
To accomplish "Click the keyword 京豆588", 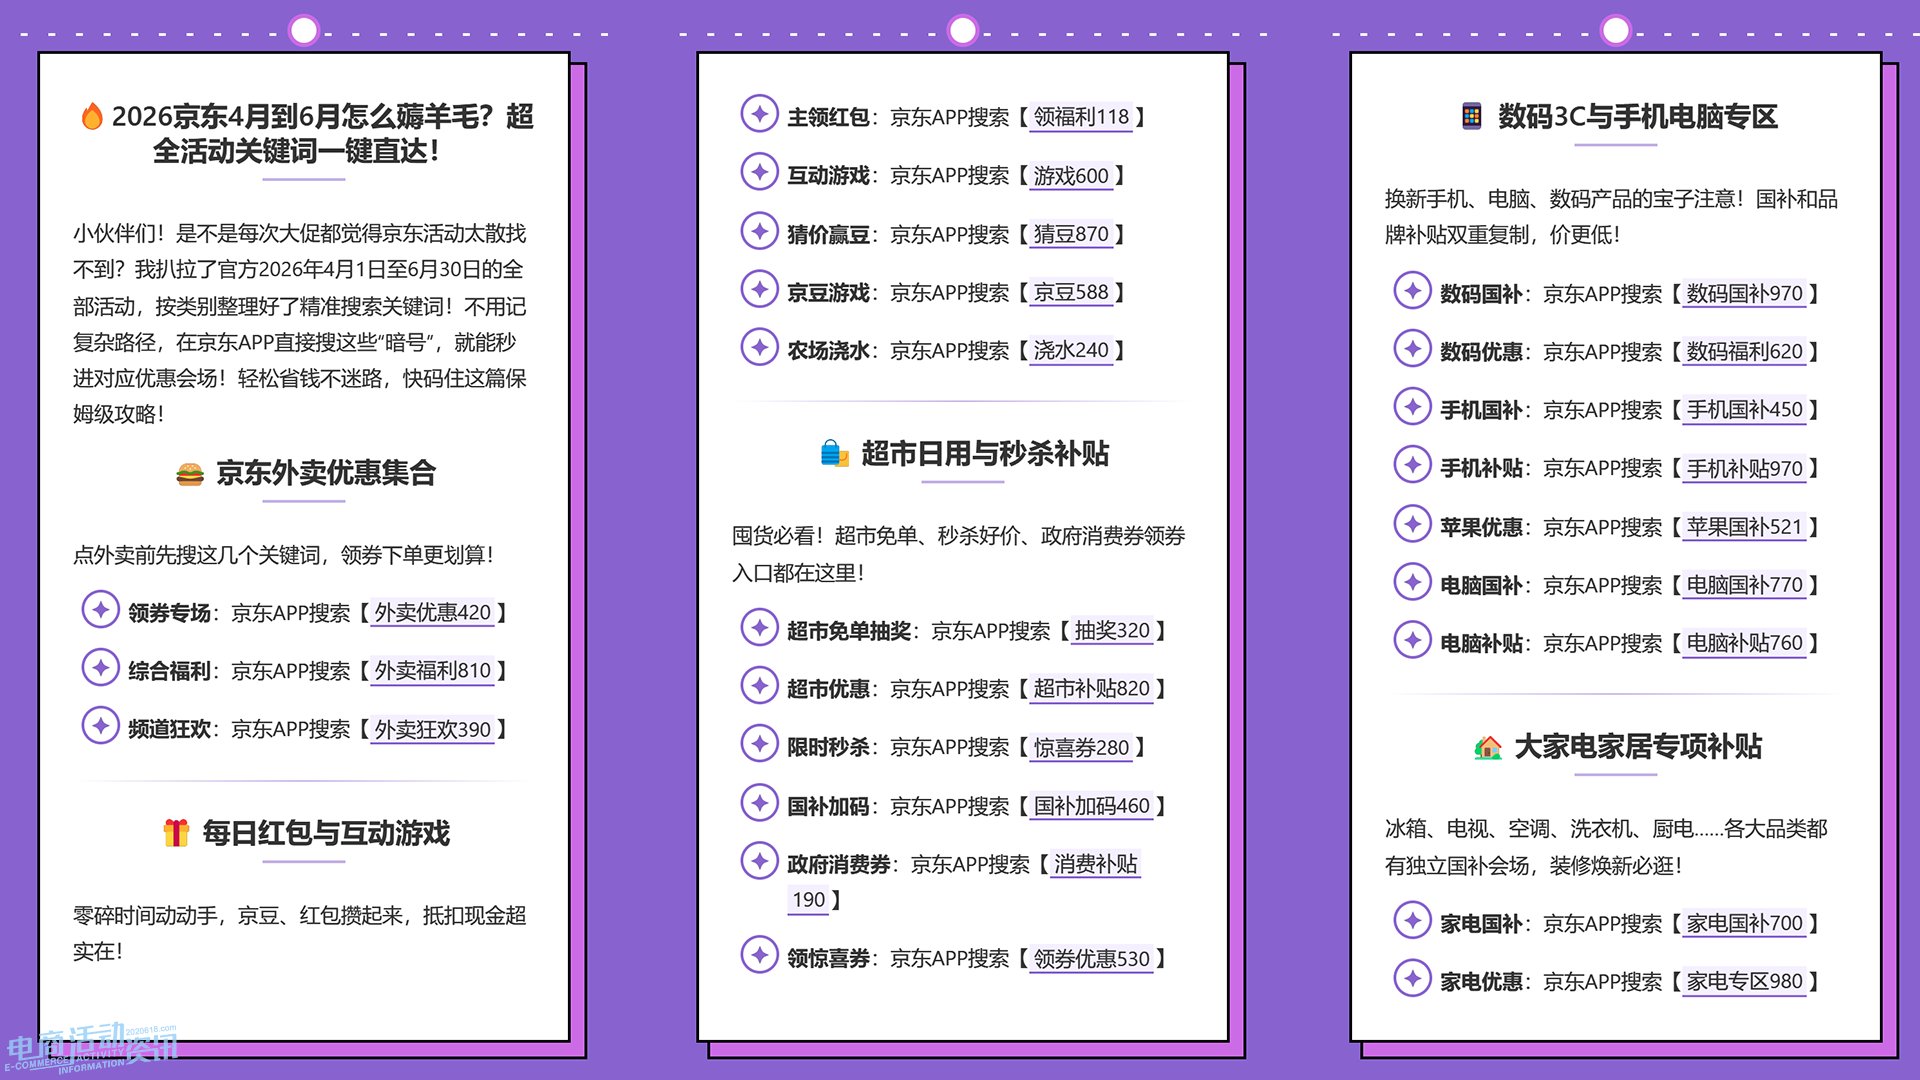I will click(x=1071, y=292).
